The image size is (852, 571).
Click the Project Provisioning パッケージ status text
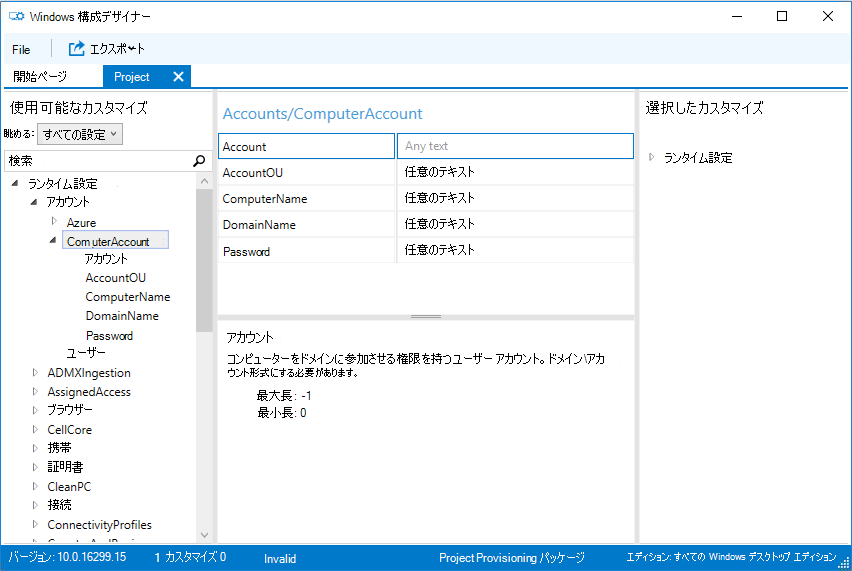point(511,558)
